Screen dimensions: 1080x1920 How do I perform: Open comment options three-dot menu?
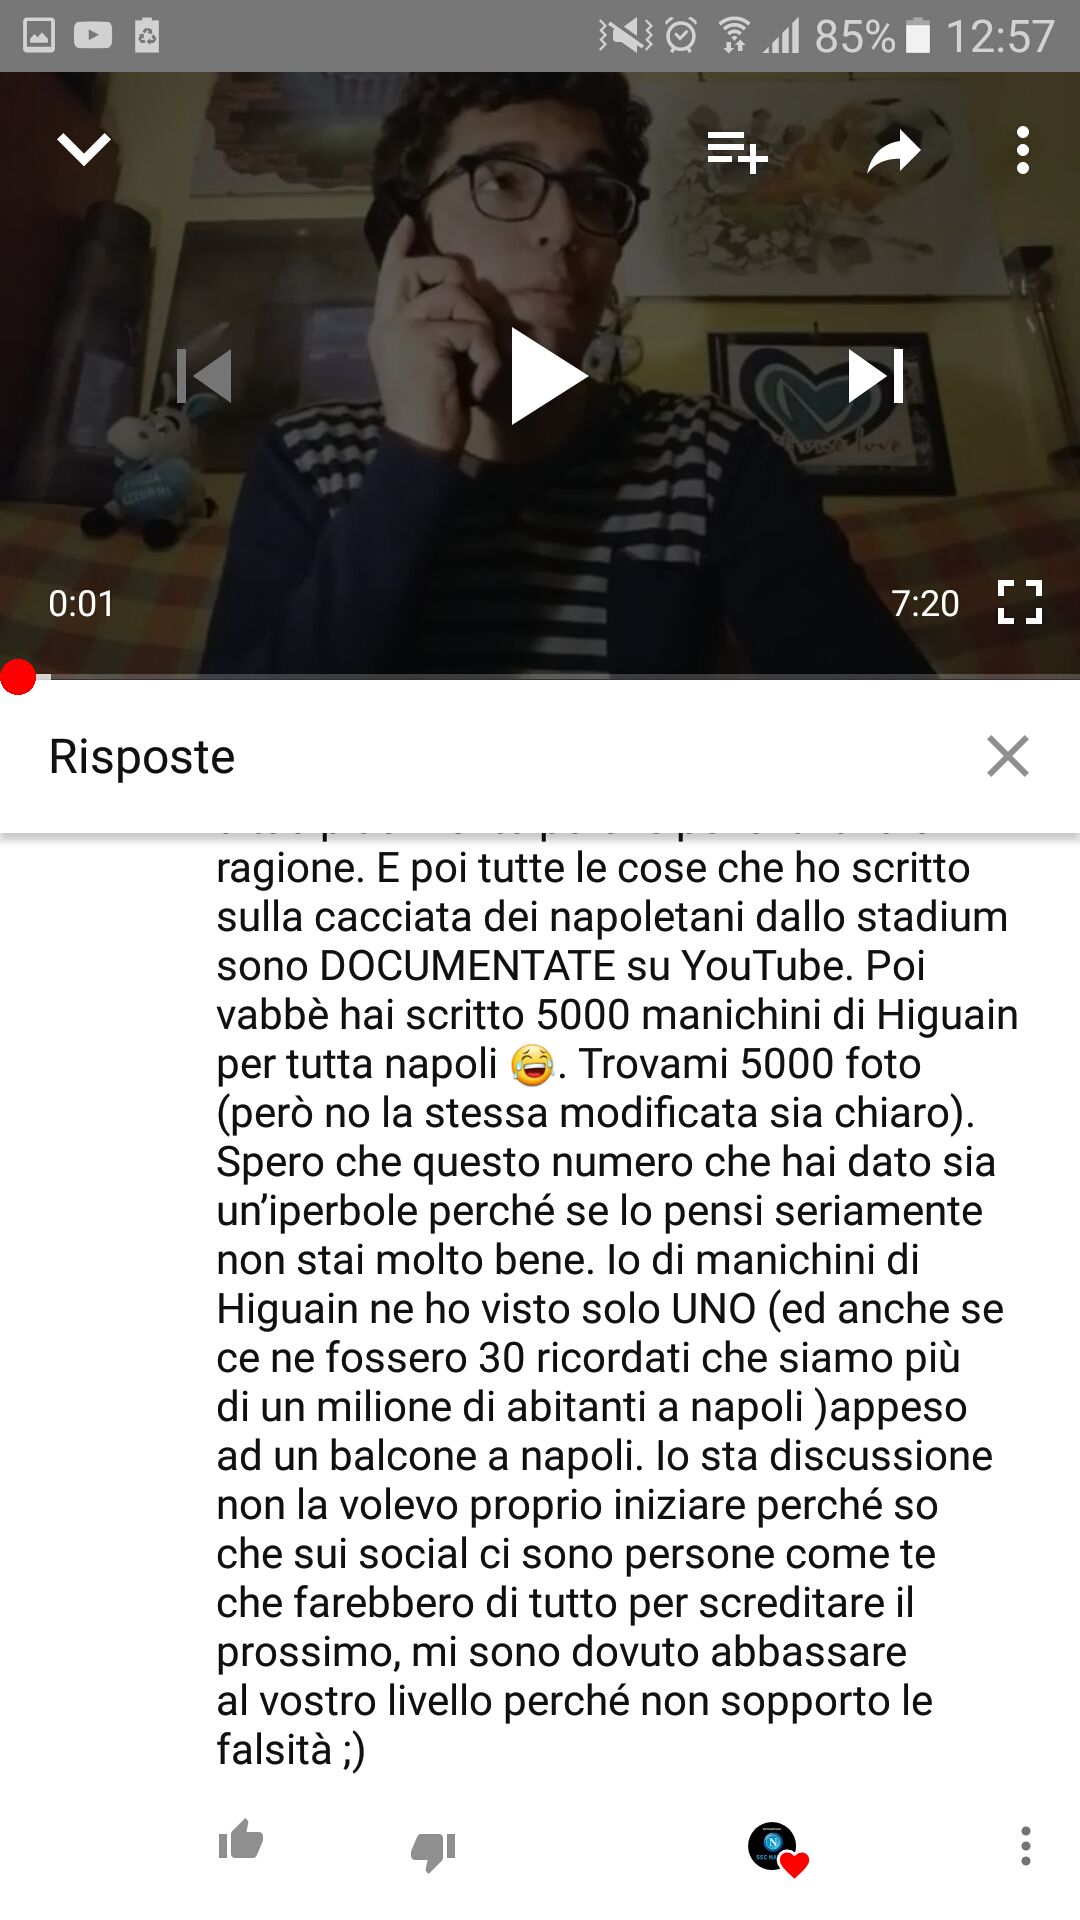(1025, 1846)
